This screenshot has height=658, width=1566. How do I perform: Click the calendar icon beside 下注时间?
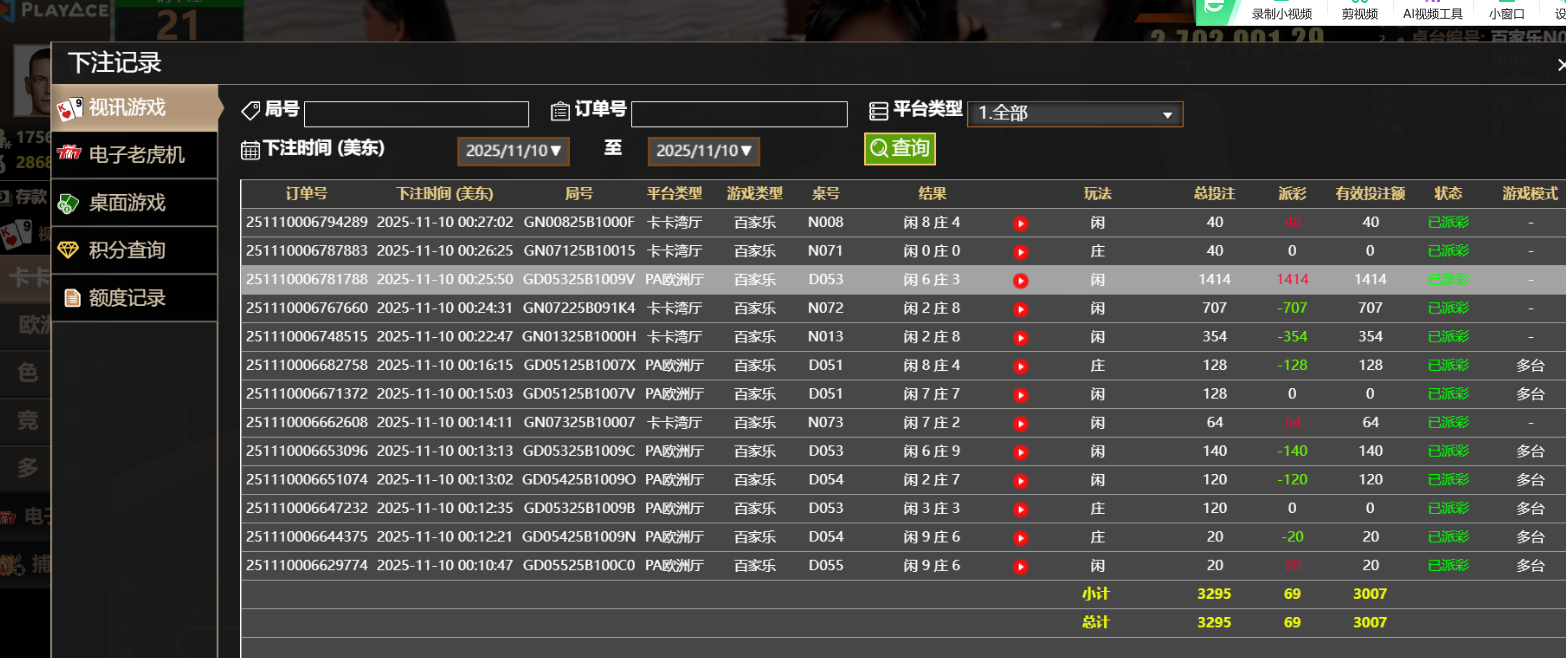click(251, 150)
